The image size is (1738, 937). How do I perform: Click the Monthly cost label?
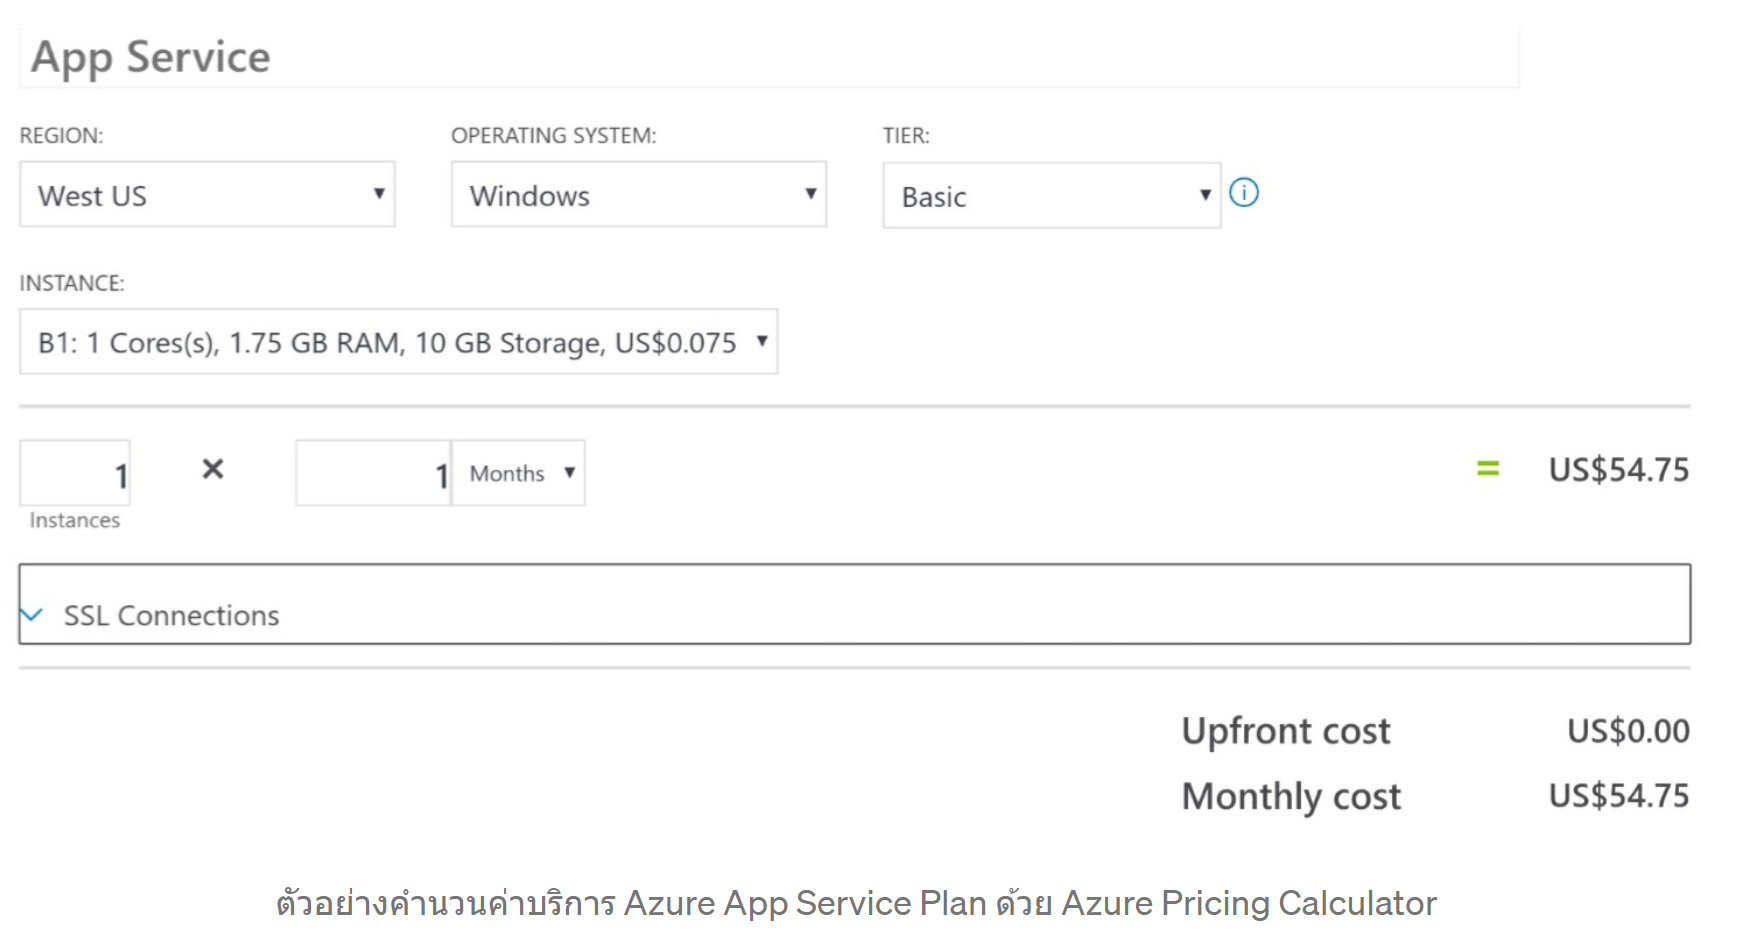click(x=1291, y=797)
